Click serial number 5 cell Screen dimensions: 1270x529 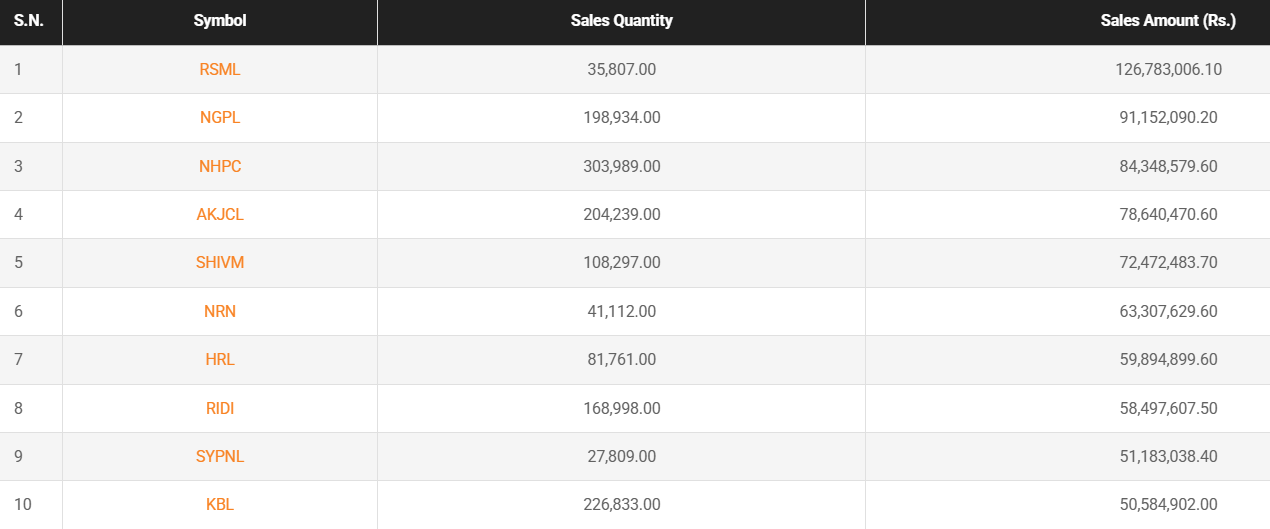pyautogui.click(x=19, y=262)
